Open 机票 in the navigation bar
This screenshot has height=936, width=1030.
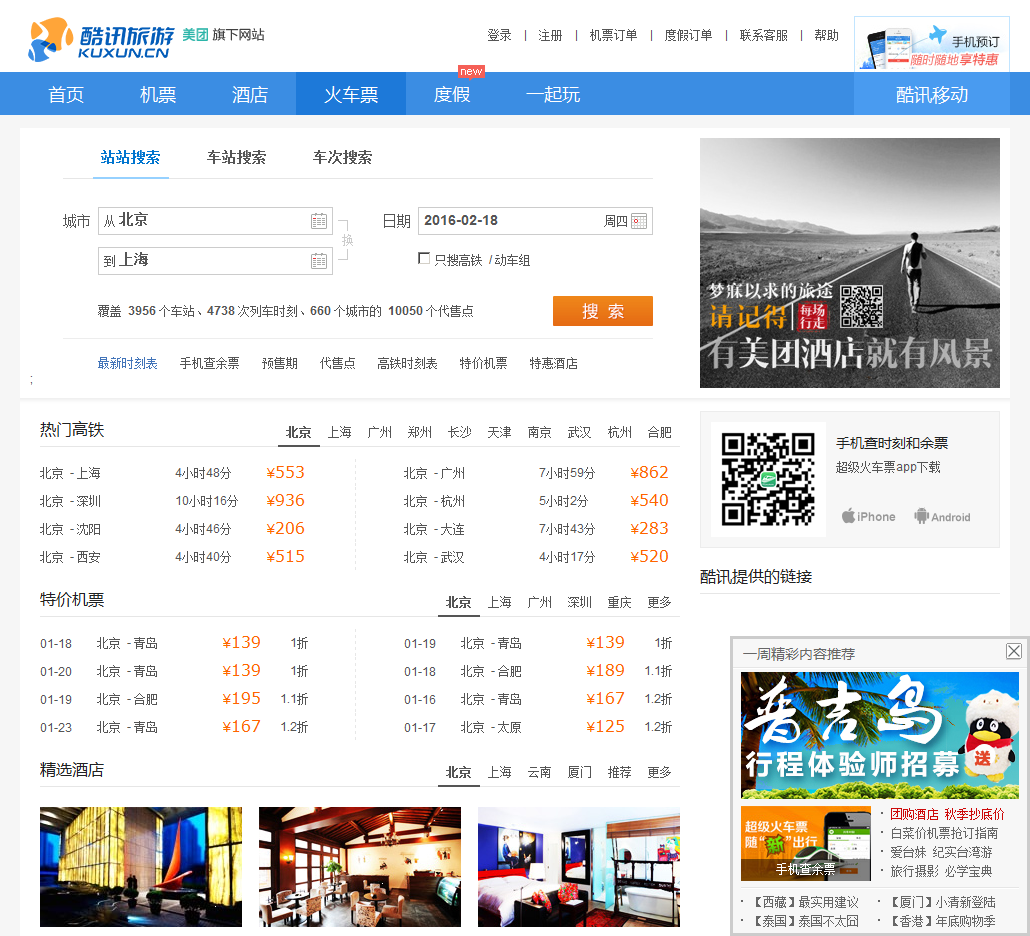pos(158,95)
